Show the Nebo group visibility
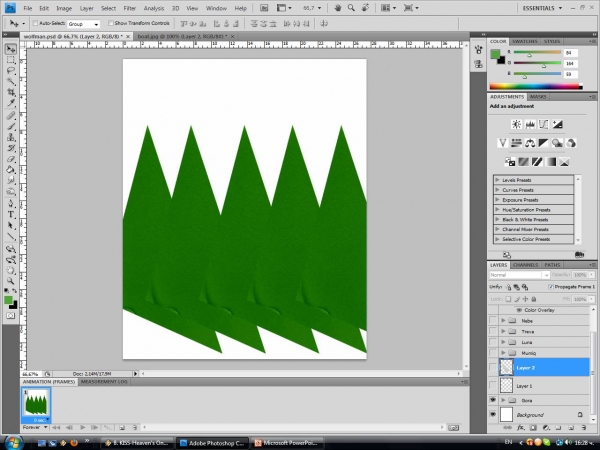The width and height of the screenshot is (600, 450). pos(493,321)
